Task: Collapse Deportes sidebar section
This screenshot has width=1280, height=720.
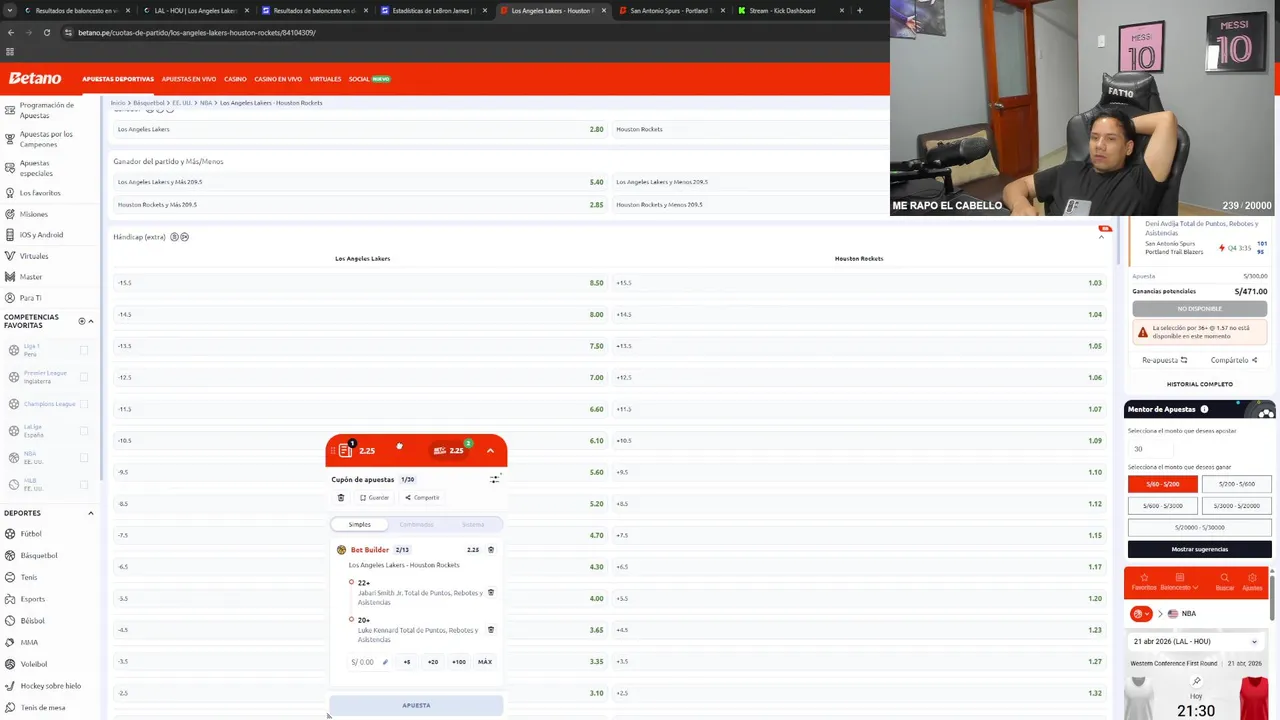Action: click(90, 513)
